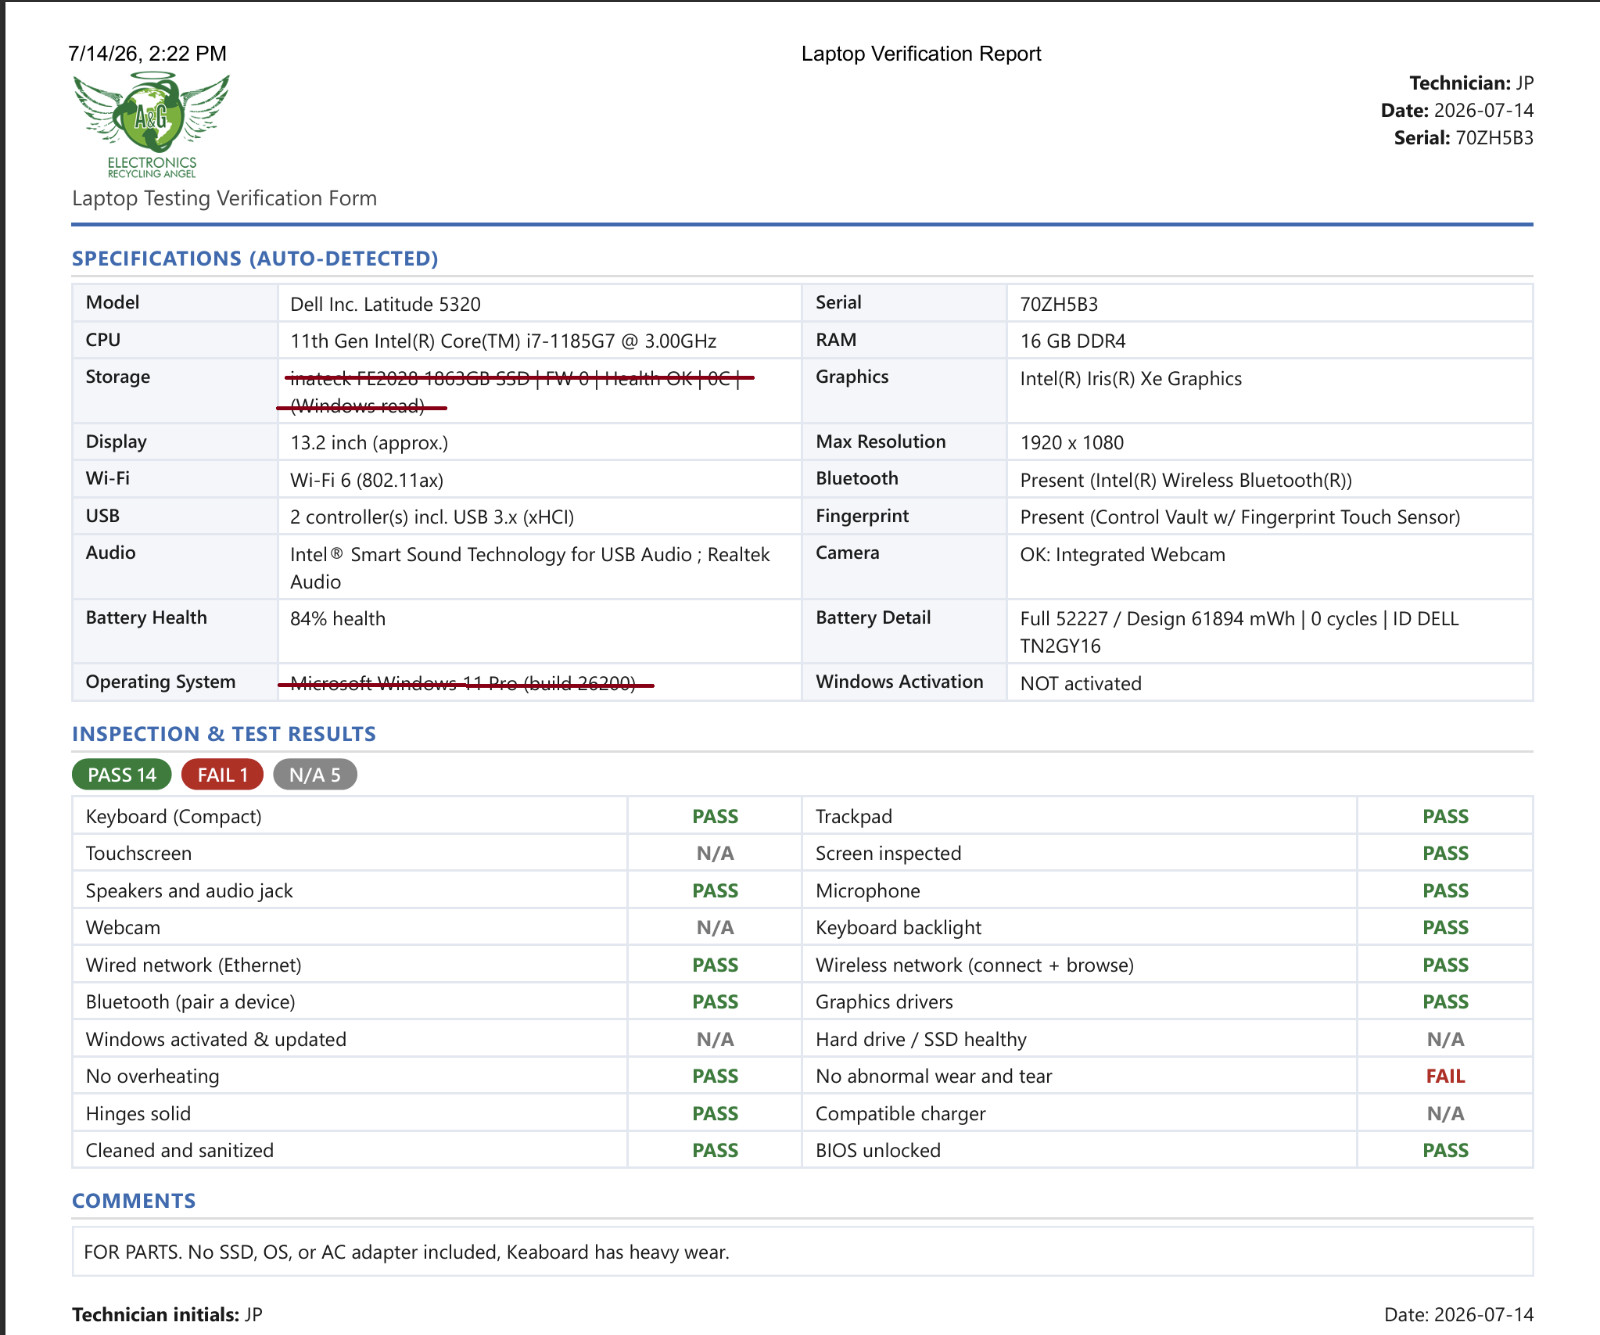Click the struck-through Windows 11 Pro value
1600x1335 pixels.
465,684
